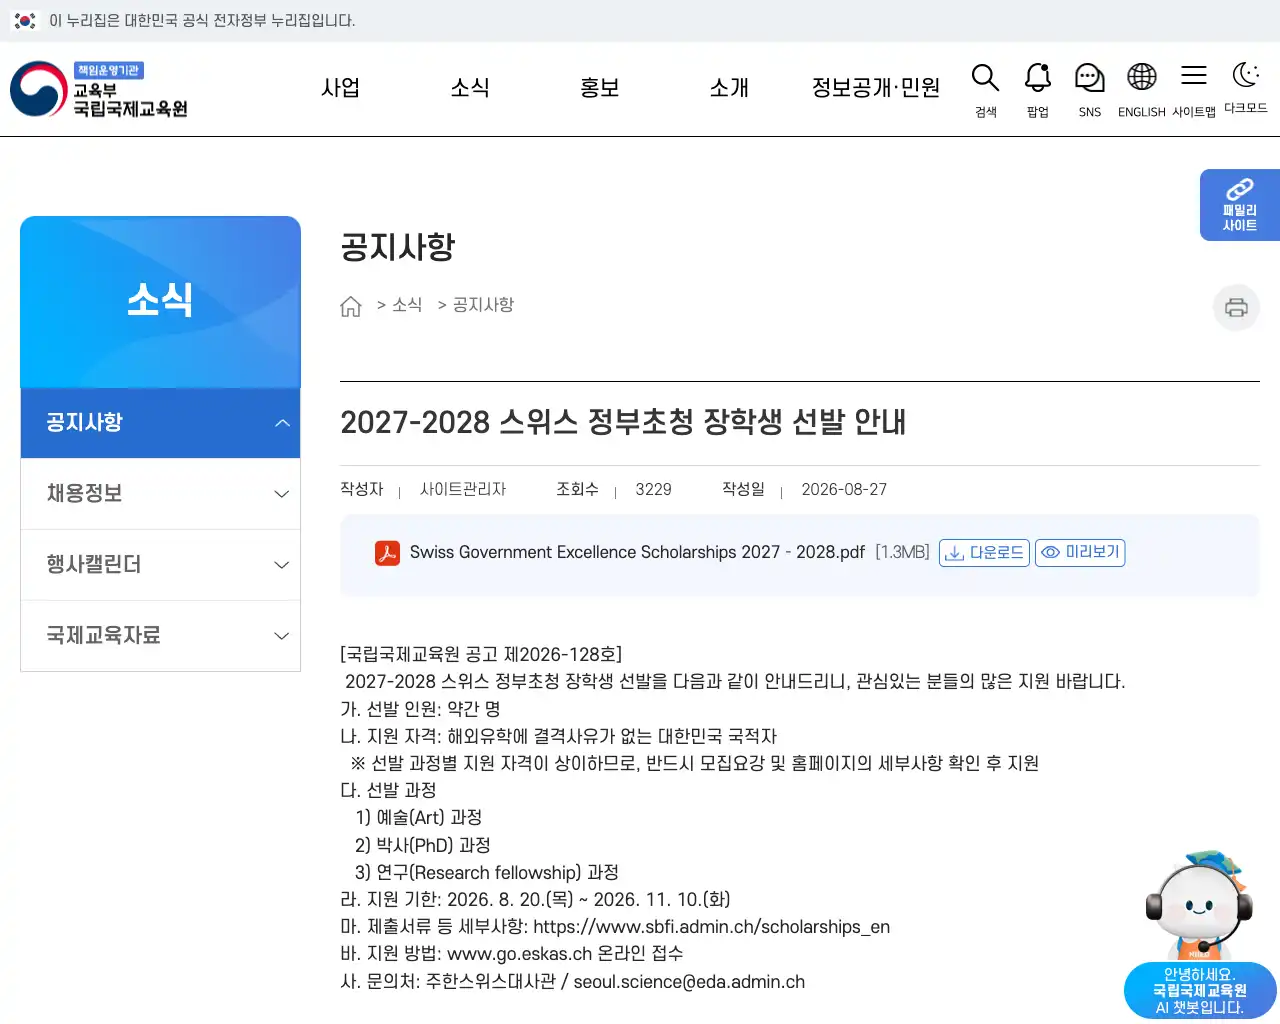The image size is (1280, 1024).
Task: Open the Swiss Government Excellence Scholarships PDF file name
Action: (637, 553)
